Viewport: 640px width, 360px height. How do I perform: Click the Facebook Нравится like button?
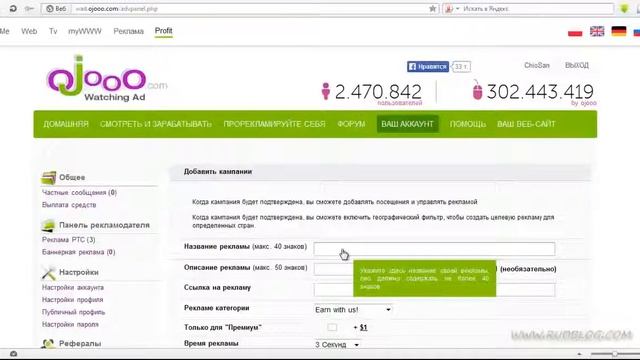tap(428, 66)
